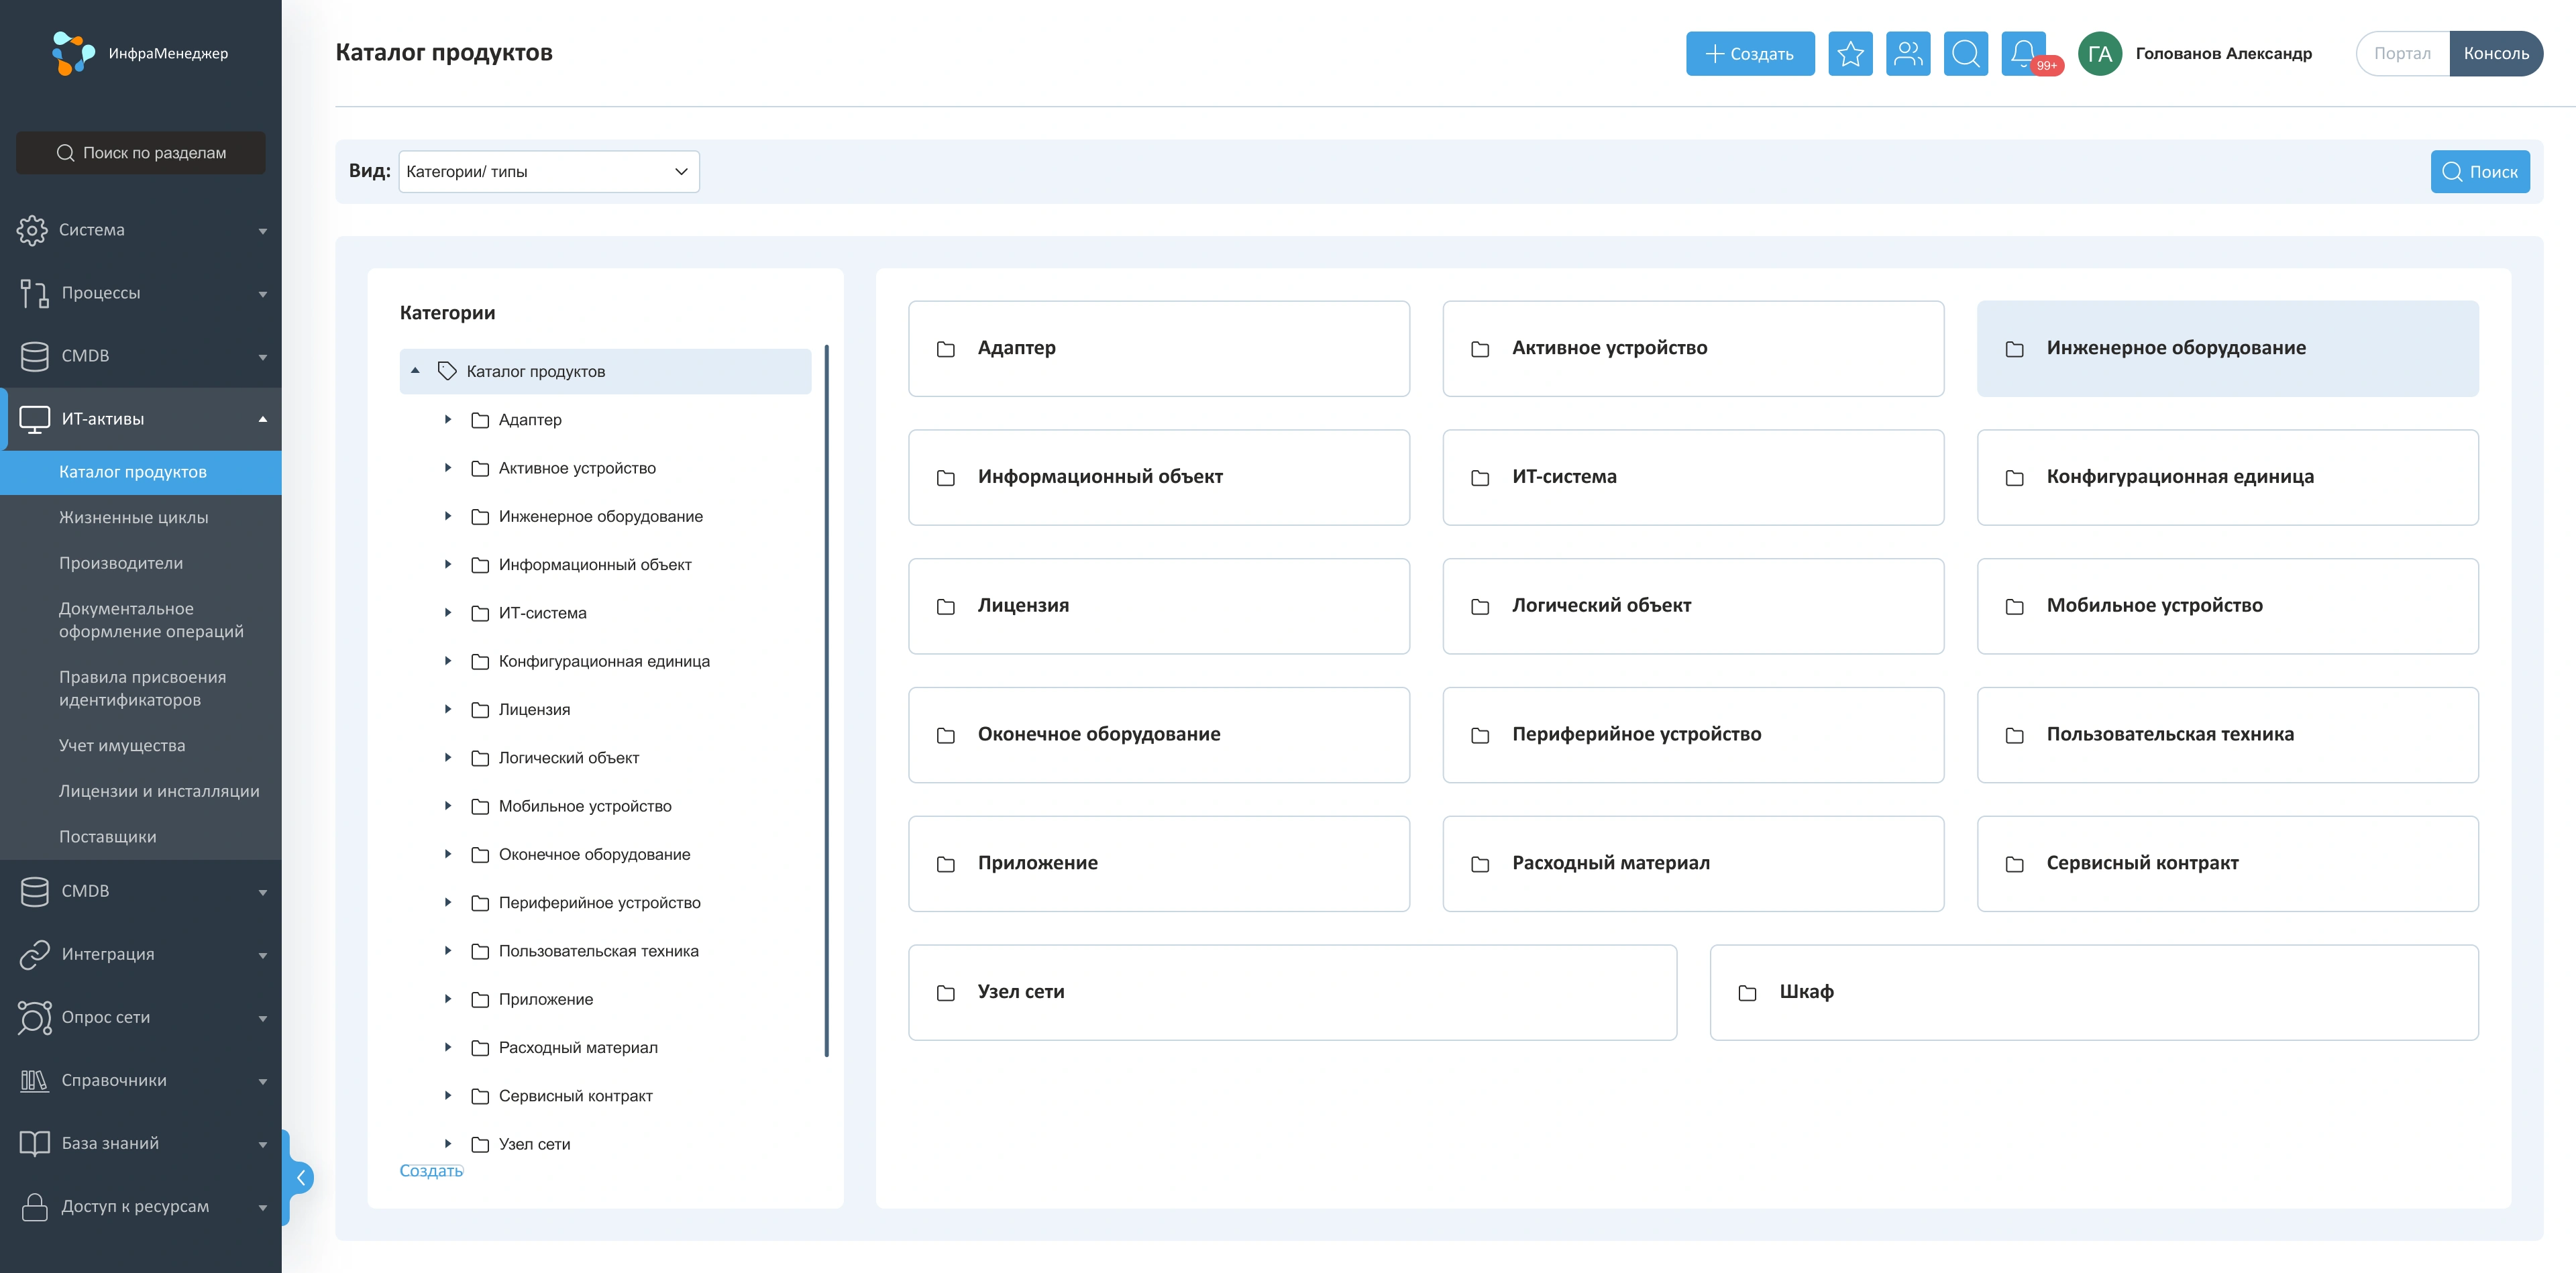Switch to Портал mode

(x=2401, y=54)
